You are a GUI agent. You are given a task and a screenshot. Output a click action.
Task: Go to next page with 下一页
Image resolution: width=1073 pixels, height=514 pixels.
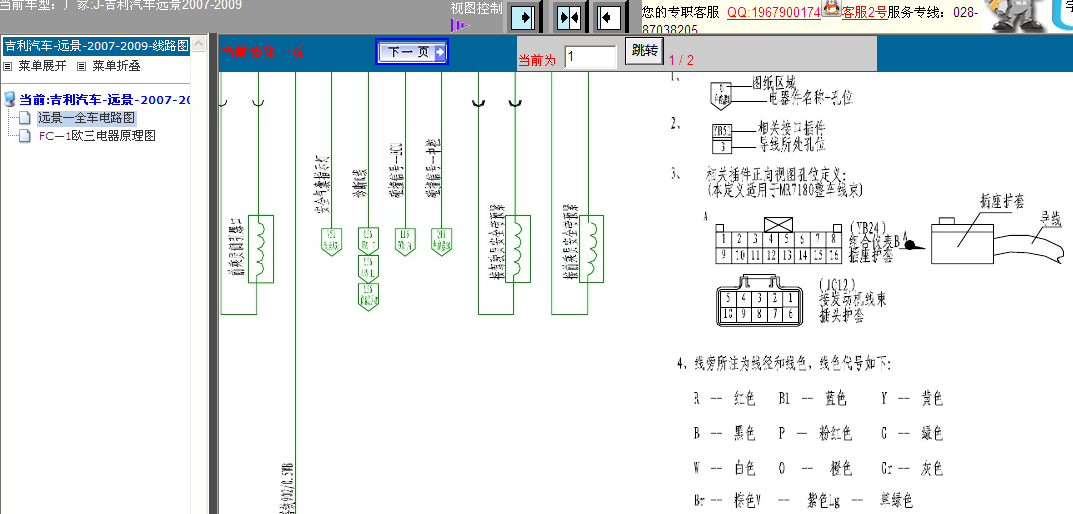click(x=412, y=52)
